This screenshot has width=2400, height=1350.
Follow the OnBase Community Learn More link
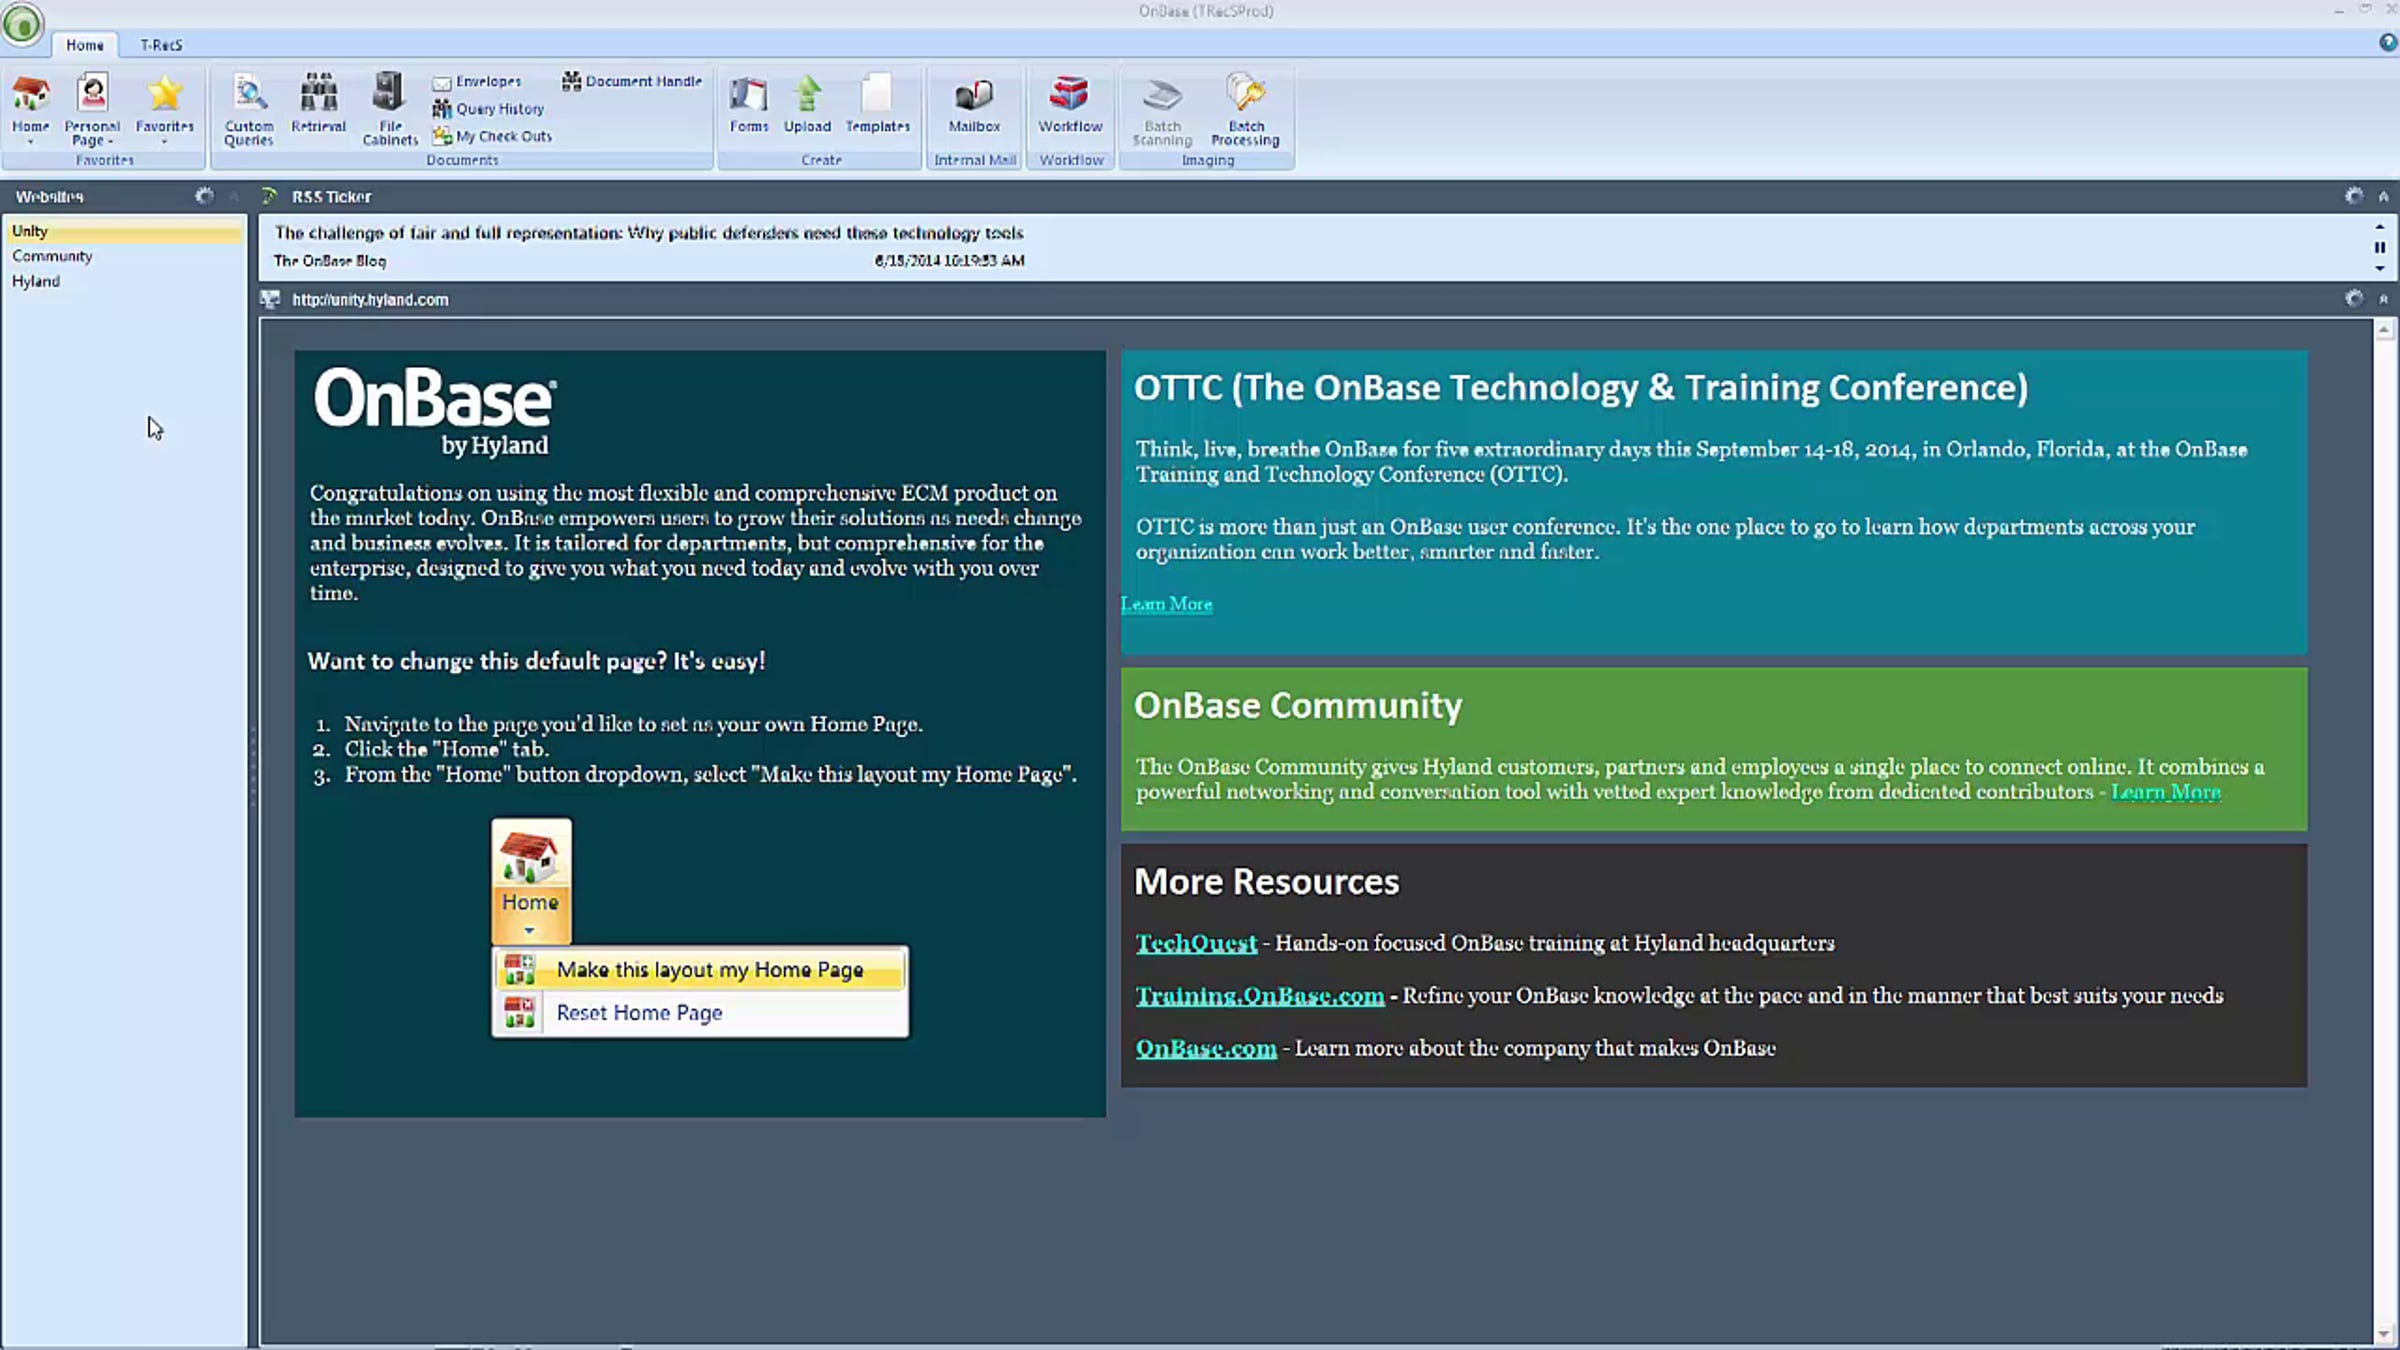pyautogui.click(x=2166, y=792)
